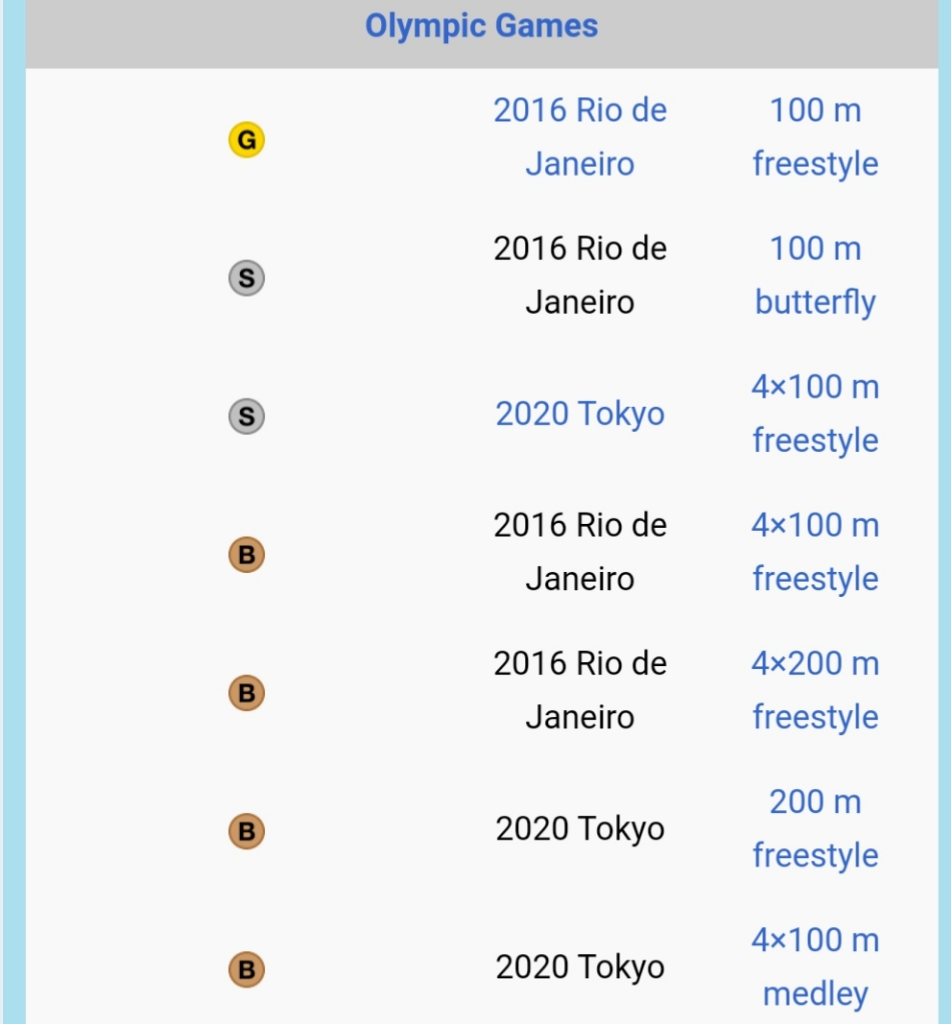Click 2020 Tokyo text in medley row
The height and width of the screenshot is (1024, 951).
[x=580, y=967]
